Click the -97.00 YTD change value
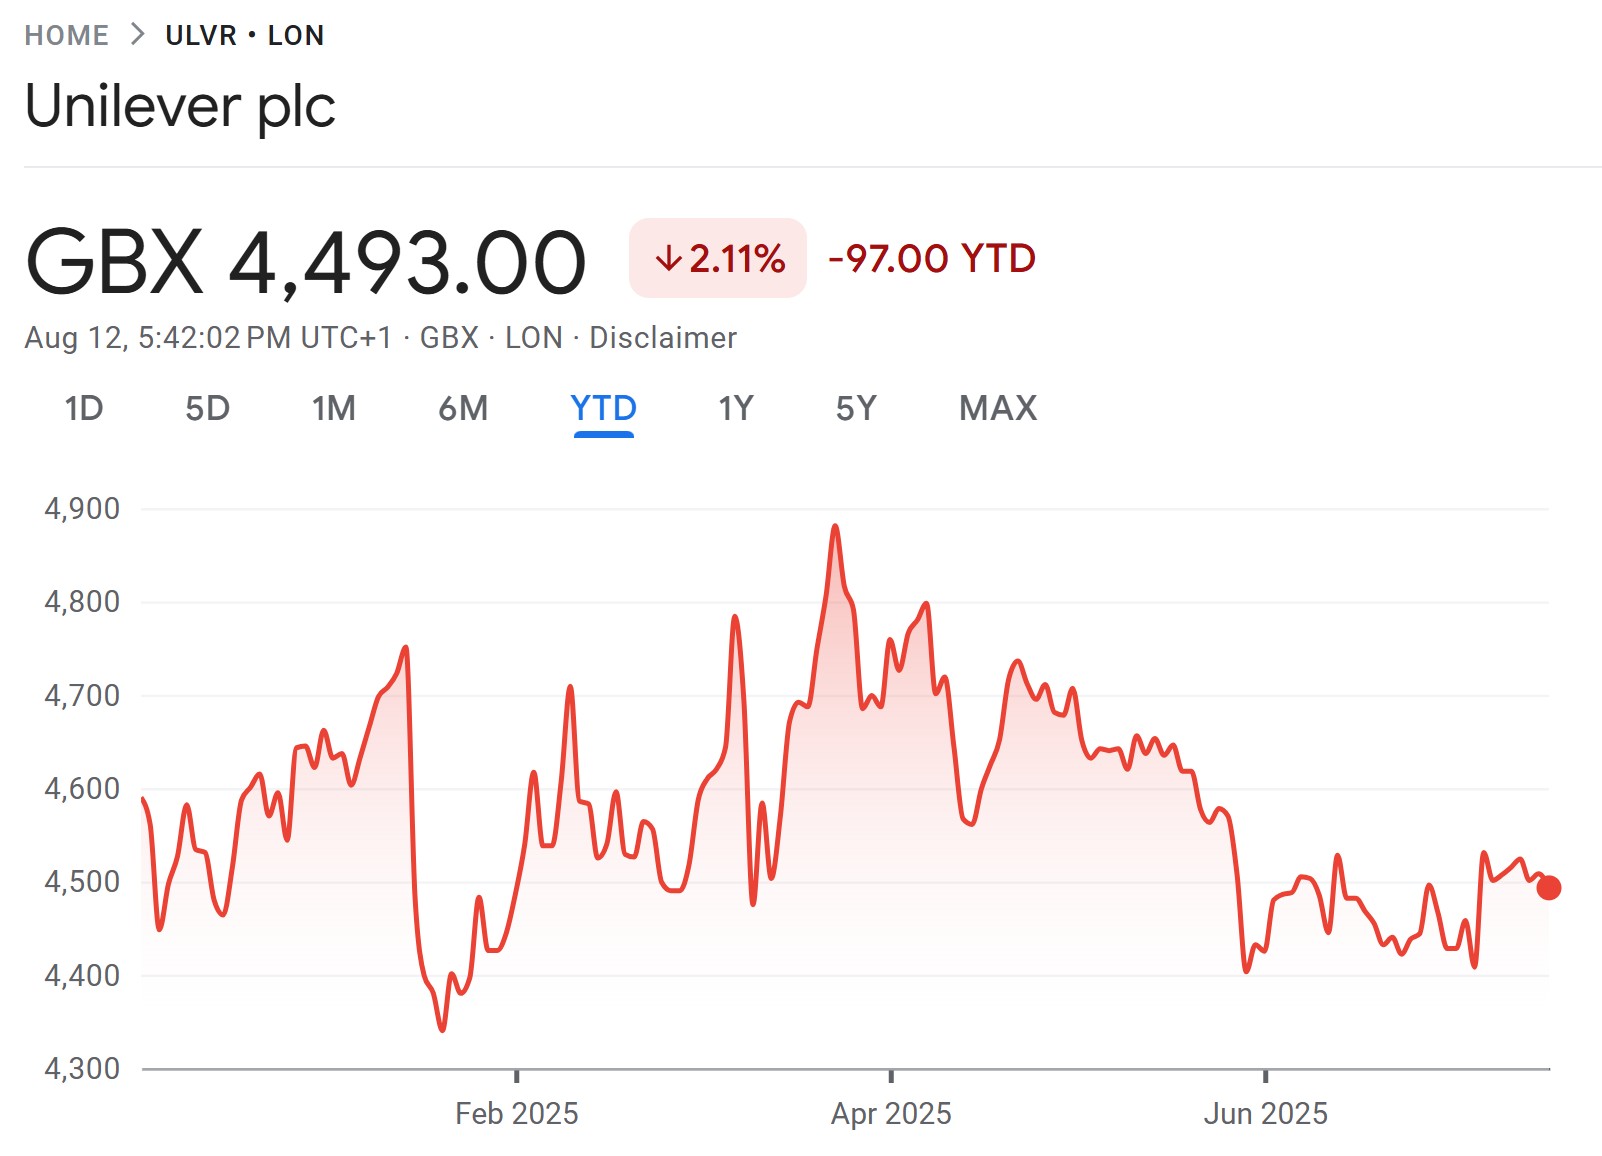The width and height of the screenshot is (1602, 1156). click(932, 258)
